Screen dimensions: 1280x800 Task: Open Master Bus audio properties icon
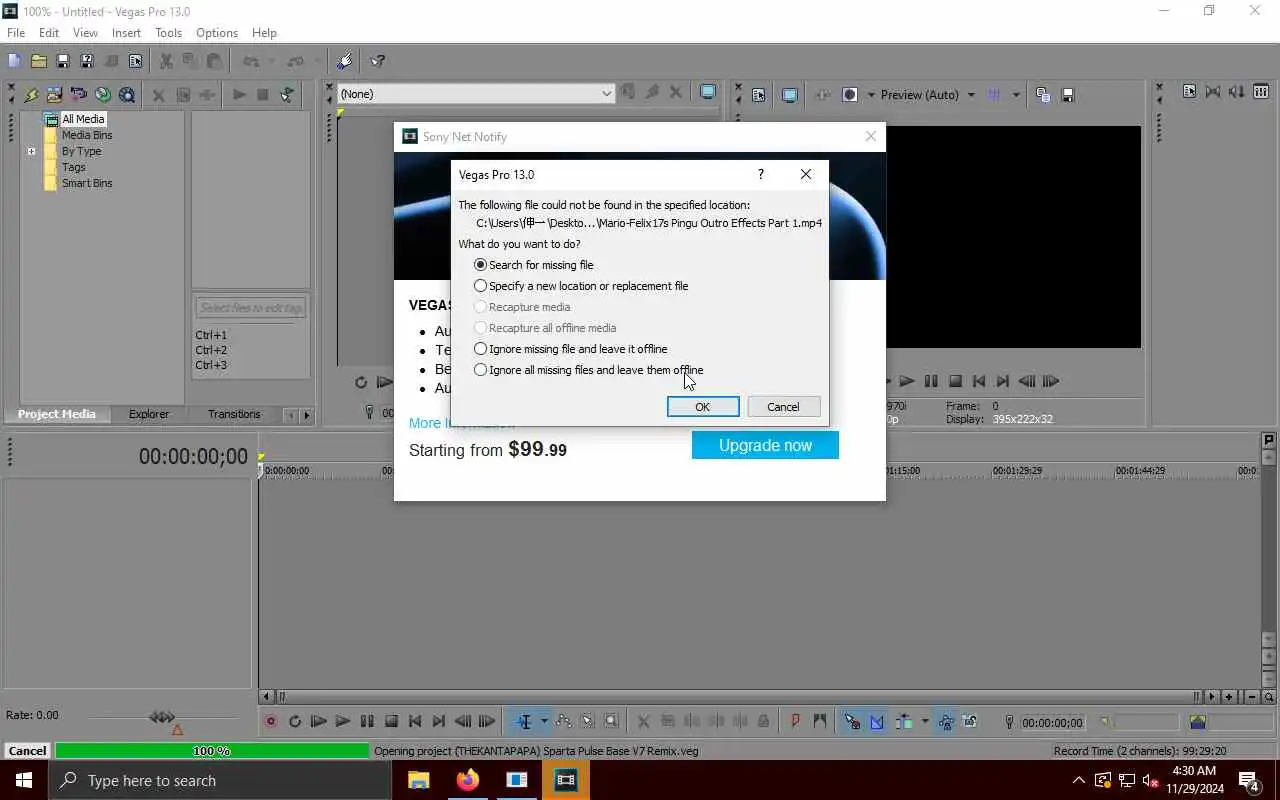pos(1189,91)
